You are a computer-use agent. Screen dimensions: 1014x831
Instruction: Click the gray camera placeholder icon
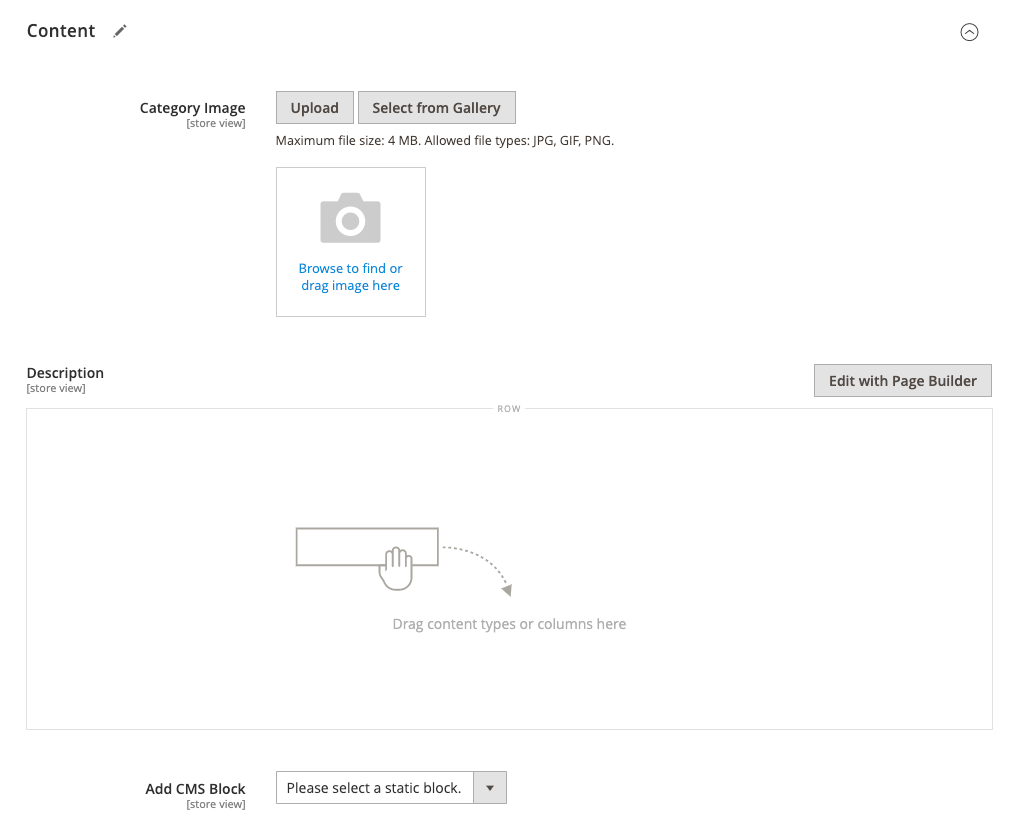(x=351, y=218)
